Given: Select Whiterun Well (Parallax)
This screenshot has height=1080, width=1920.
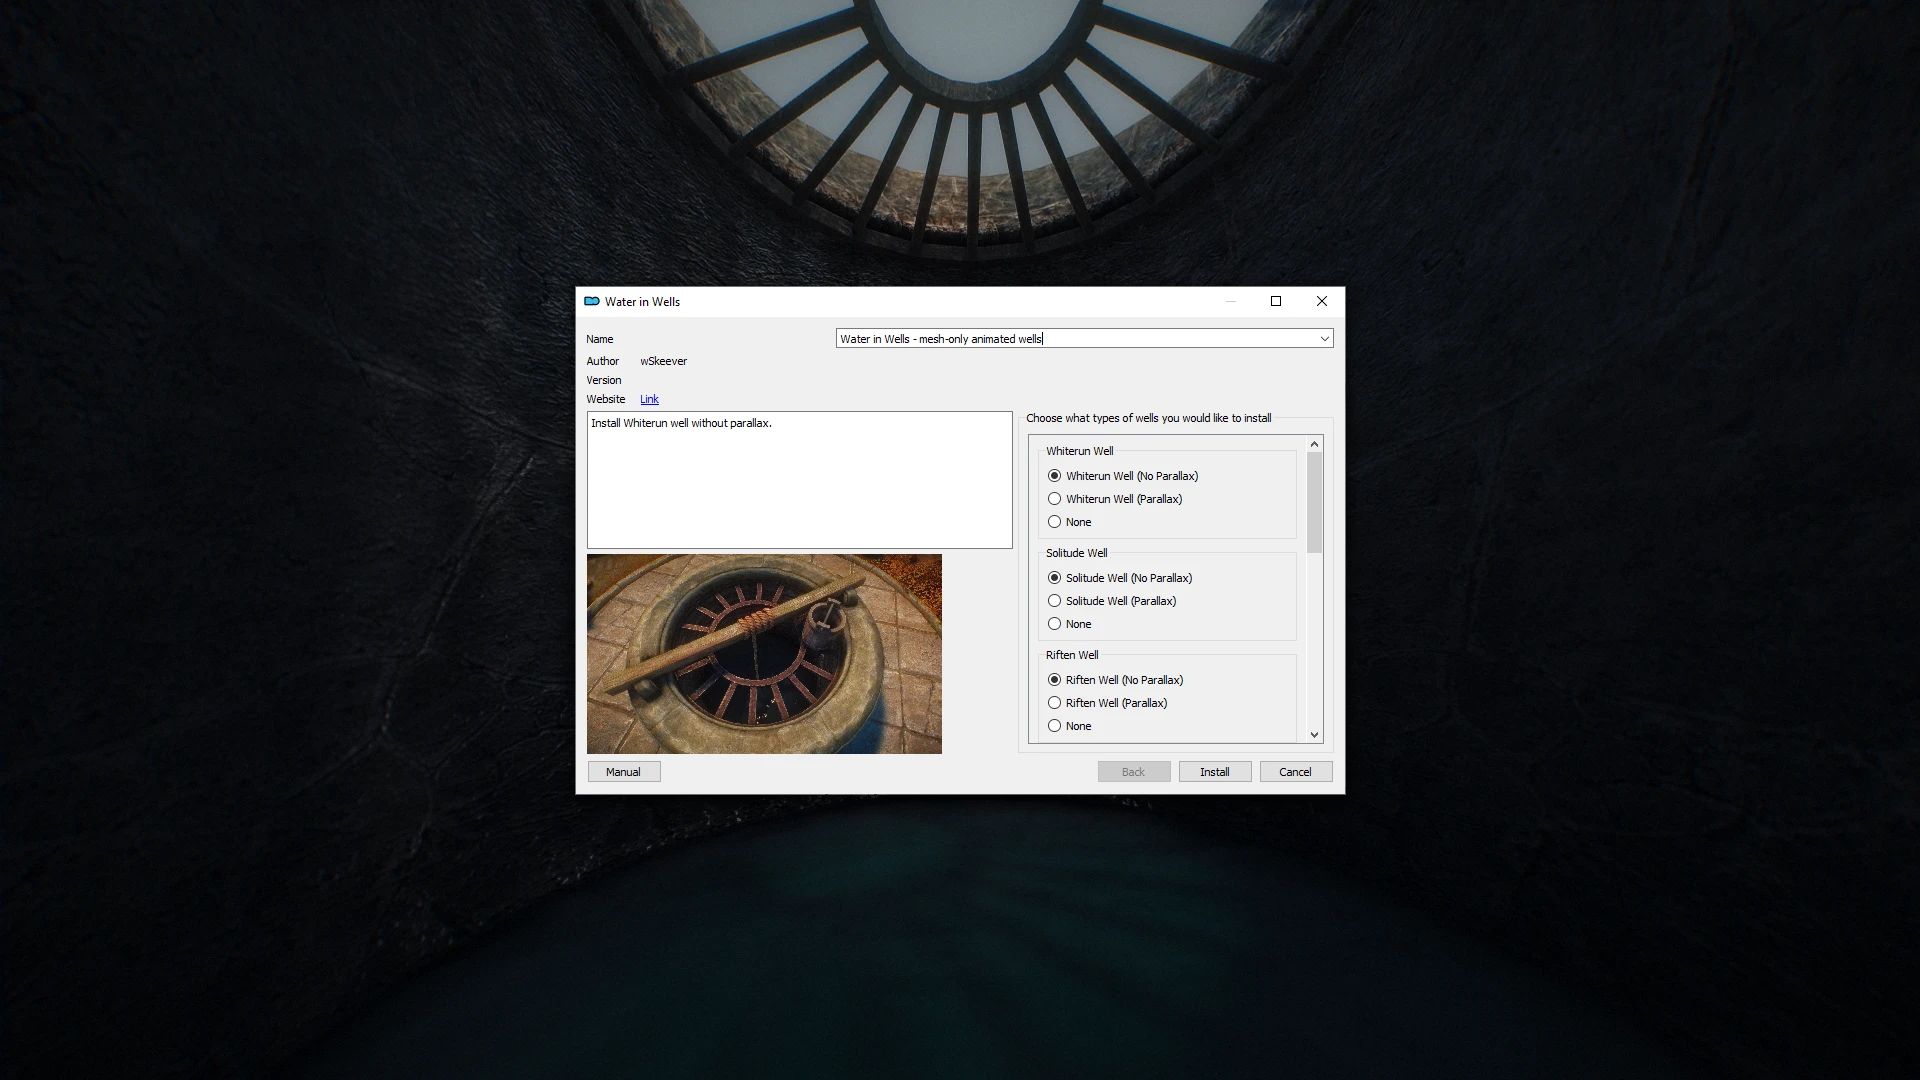Looking at the screenshot, I should coord(1055,498).
